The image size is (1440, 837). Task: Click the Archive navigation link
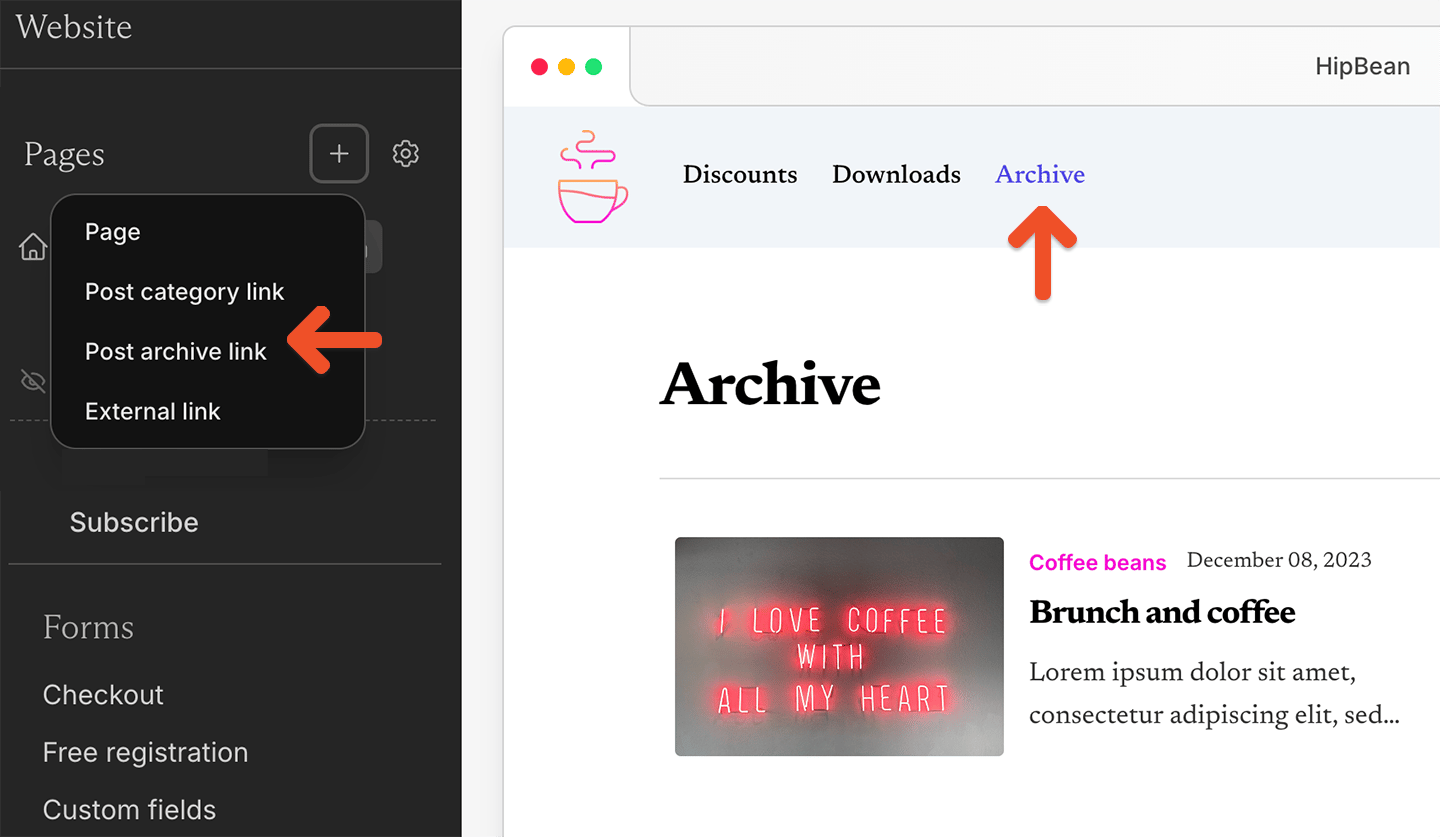coord(1040,175)
